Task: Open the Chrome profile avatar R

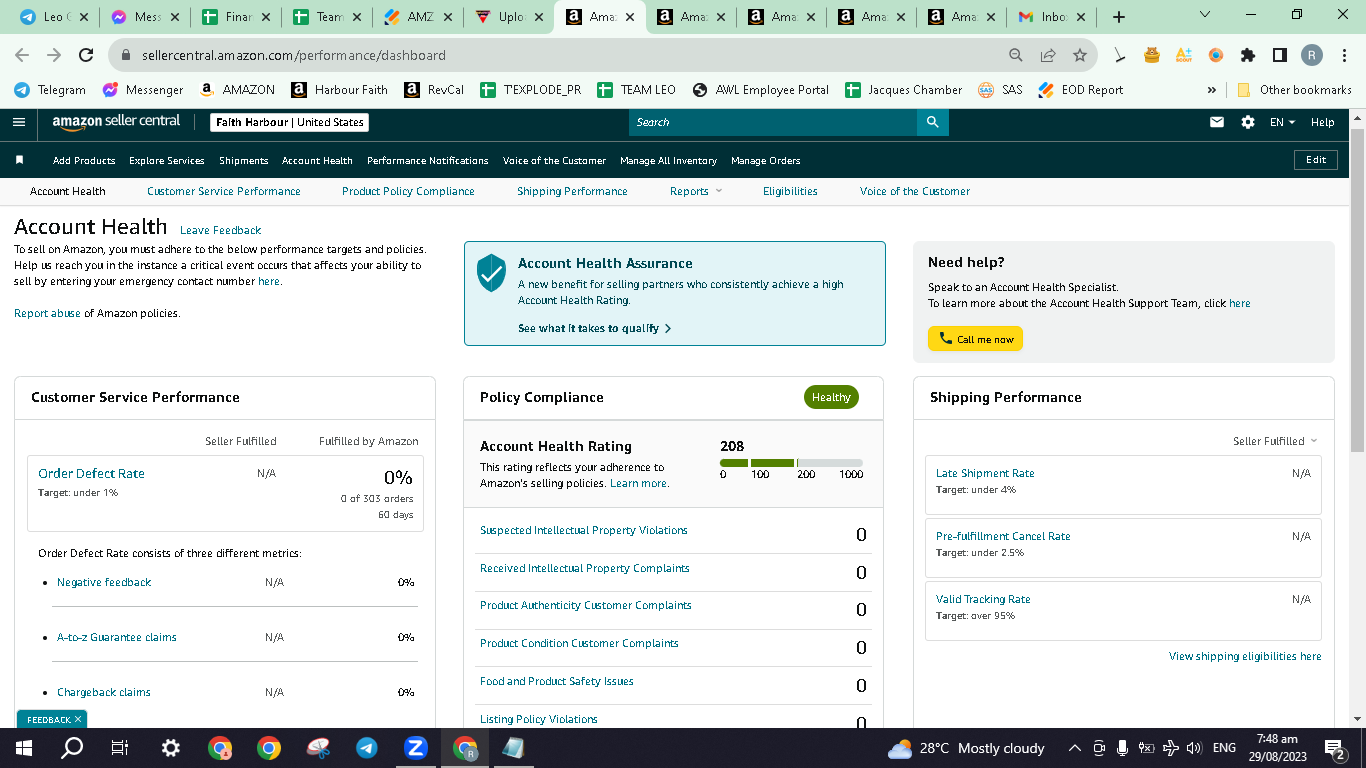Action: click(1312, 55)
